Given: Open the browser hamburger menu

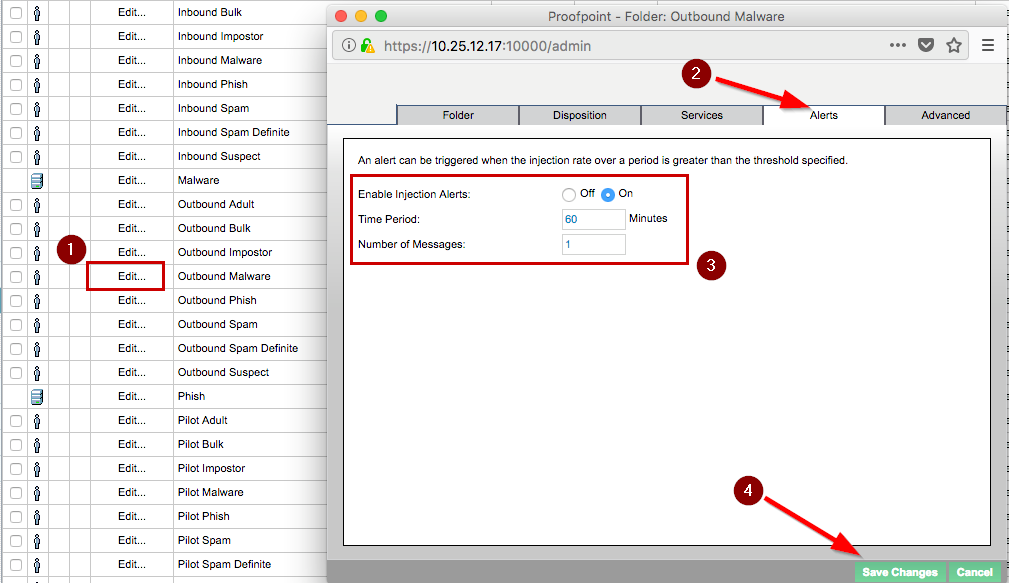Looking at the screenshot, I should [988, 45].
